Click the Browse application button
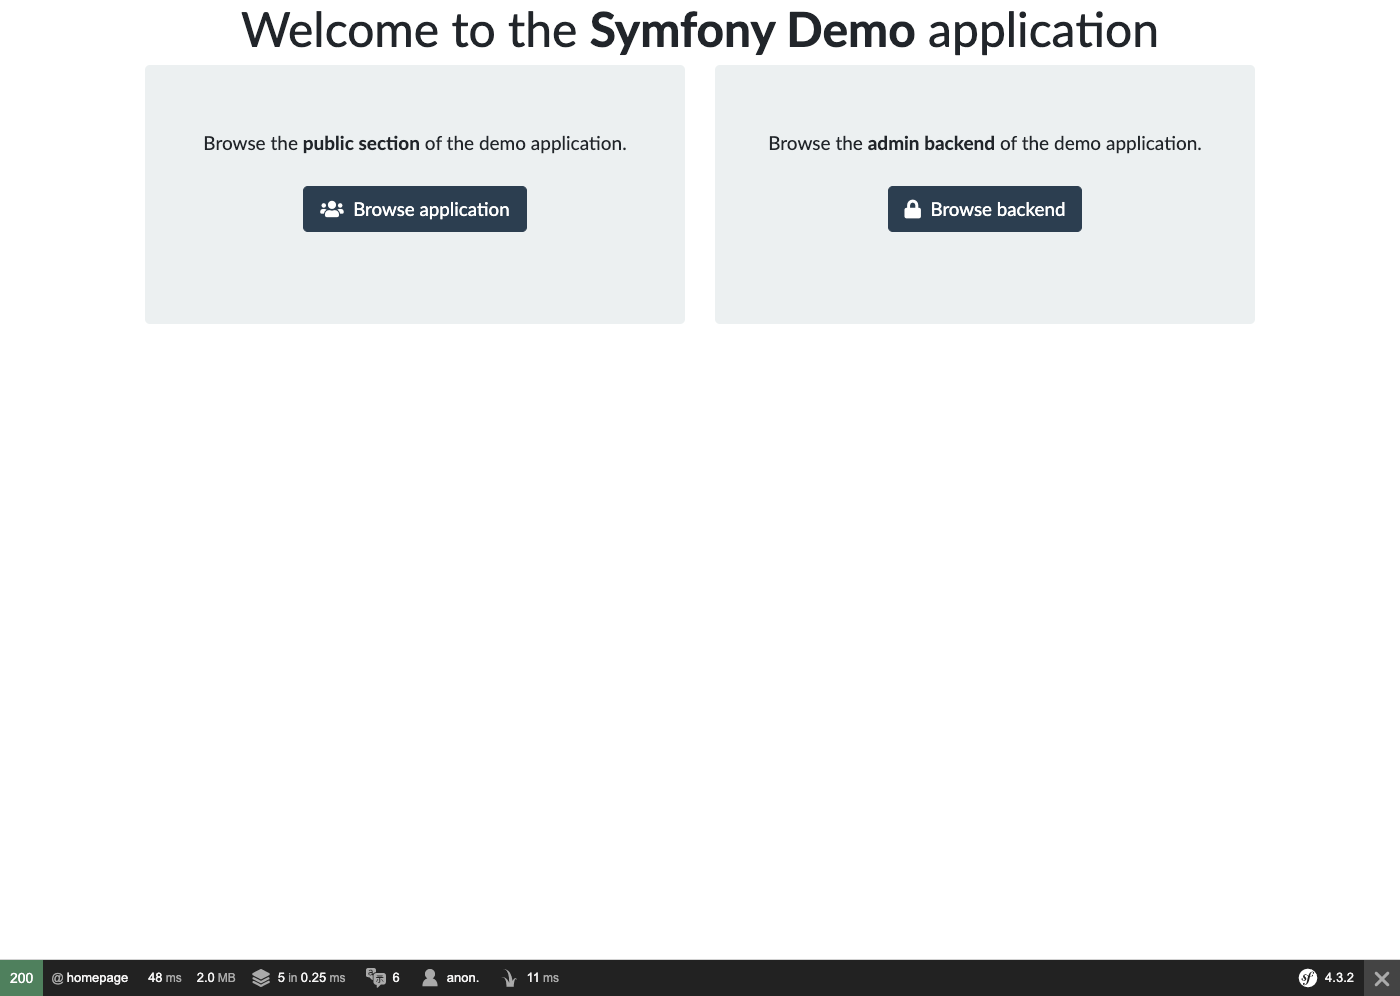This screenshot has height=996, width=1400. (x=415, y=209)
